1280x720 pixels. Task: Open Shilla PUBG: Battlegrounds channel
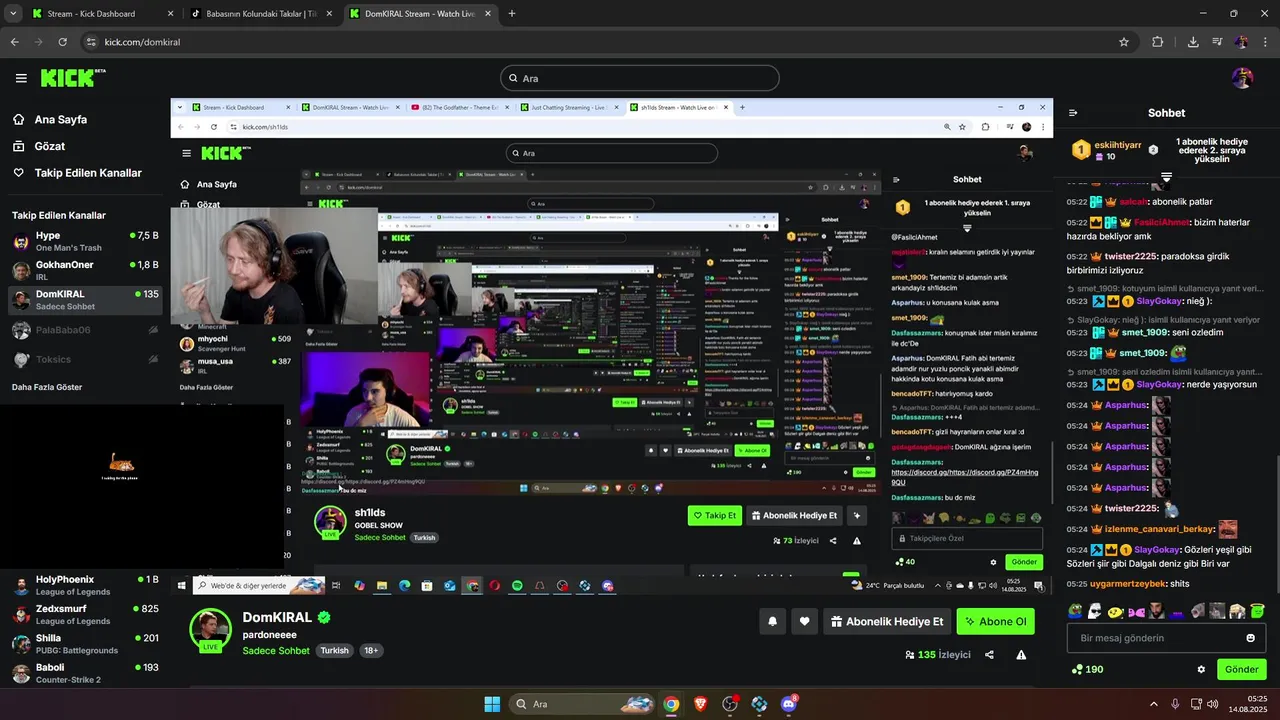(85, 643)
